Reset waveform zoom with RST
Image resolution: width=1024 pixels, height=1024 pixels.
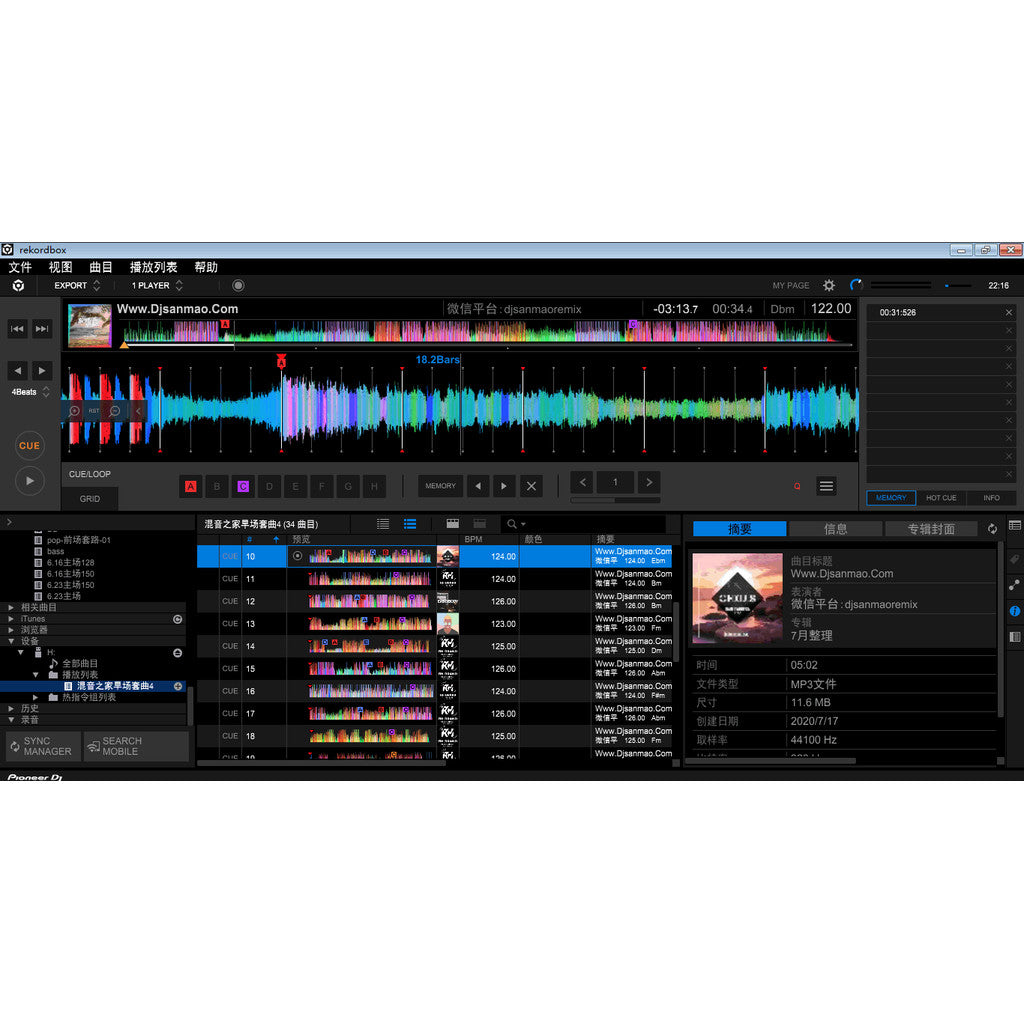[x=94, y=411]
